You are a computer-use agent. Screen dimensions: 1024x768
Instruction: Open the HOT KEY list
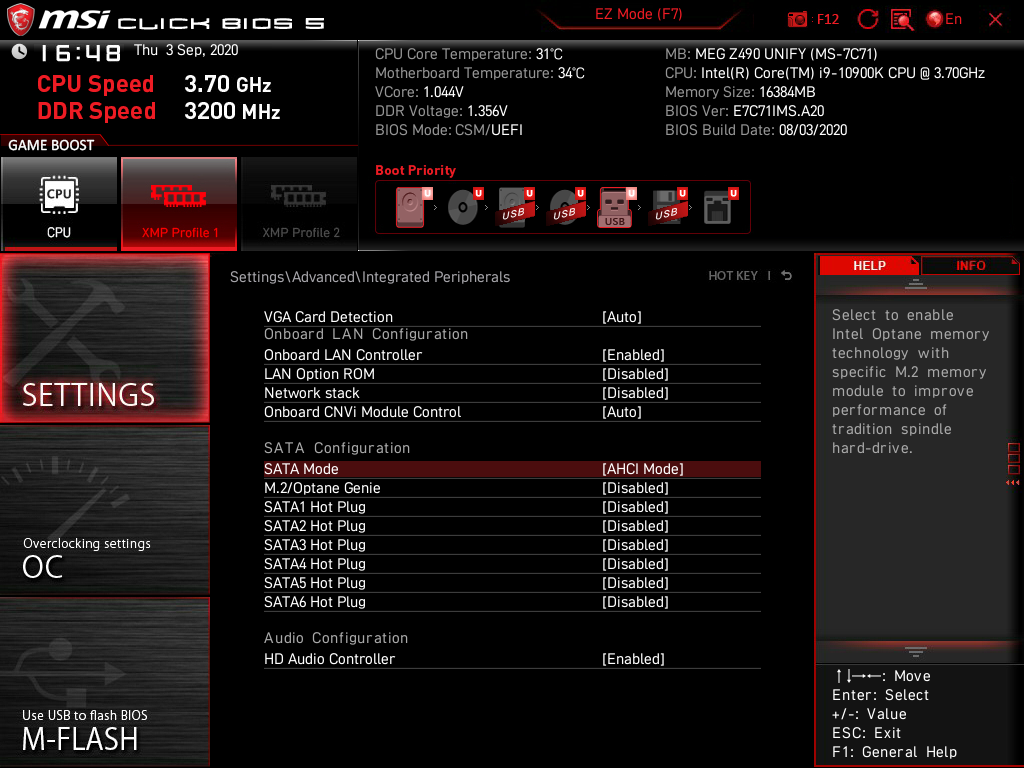[x=733, y=276]
